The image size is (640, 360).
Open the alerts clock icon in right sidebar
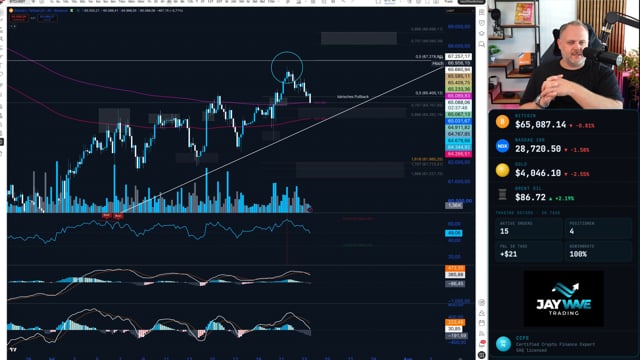point(482,23)
